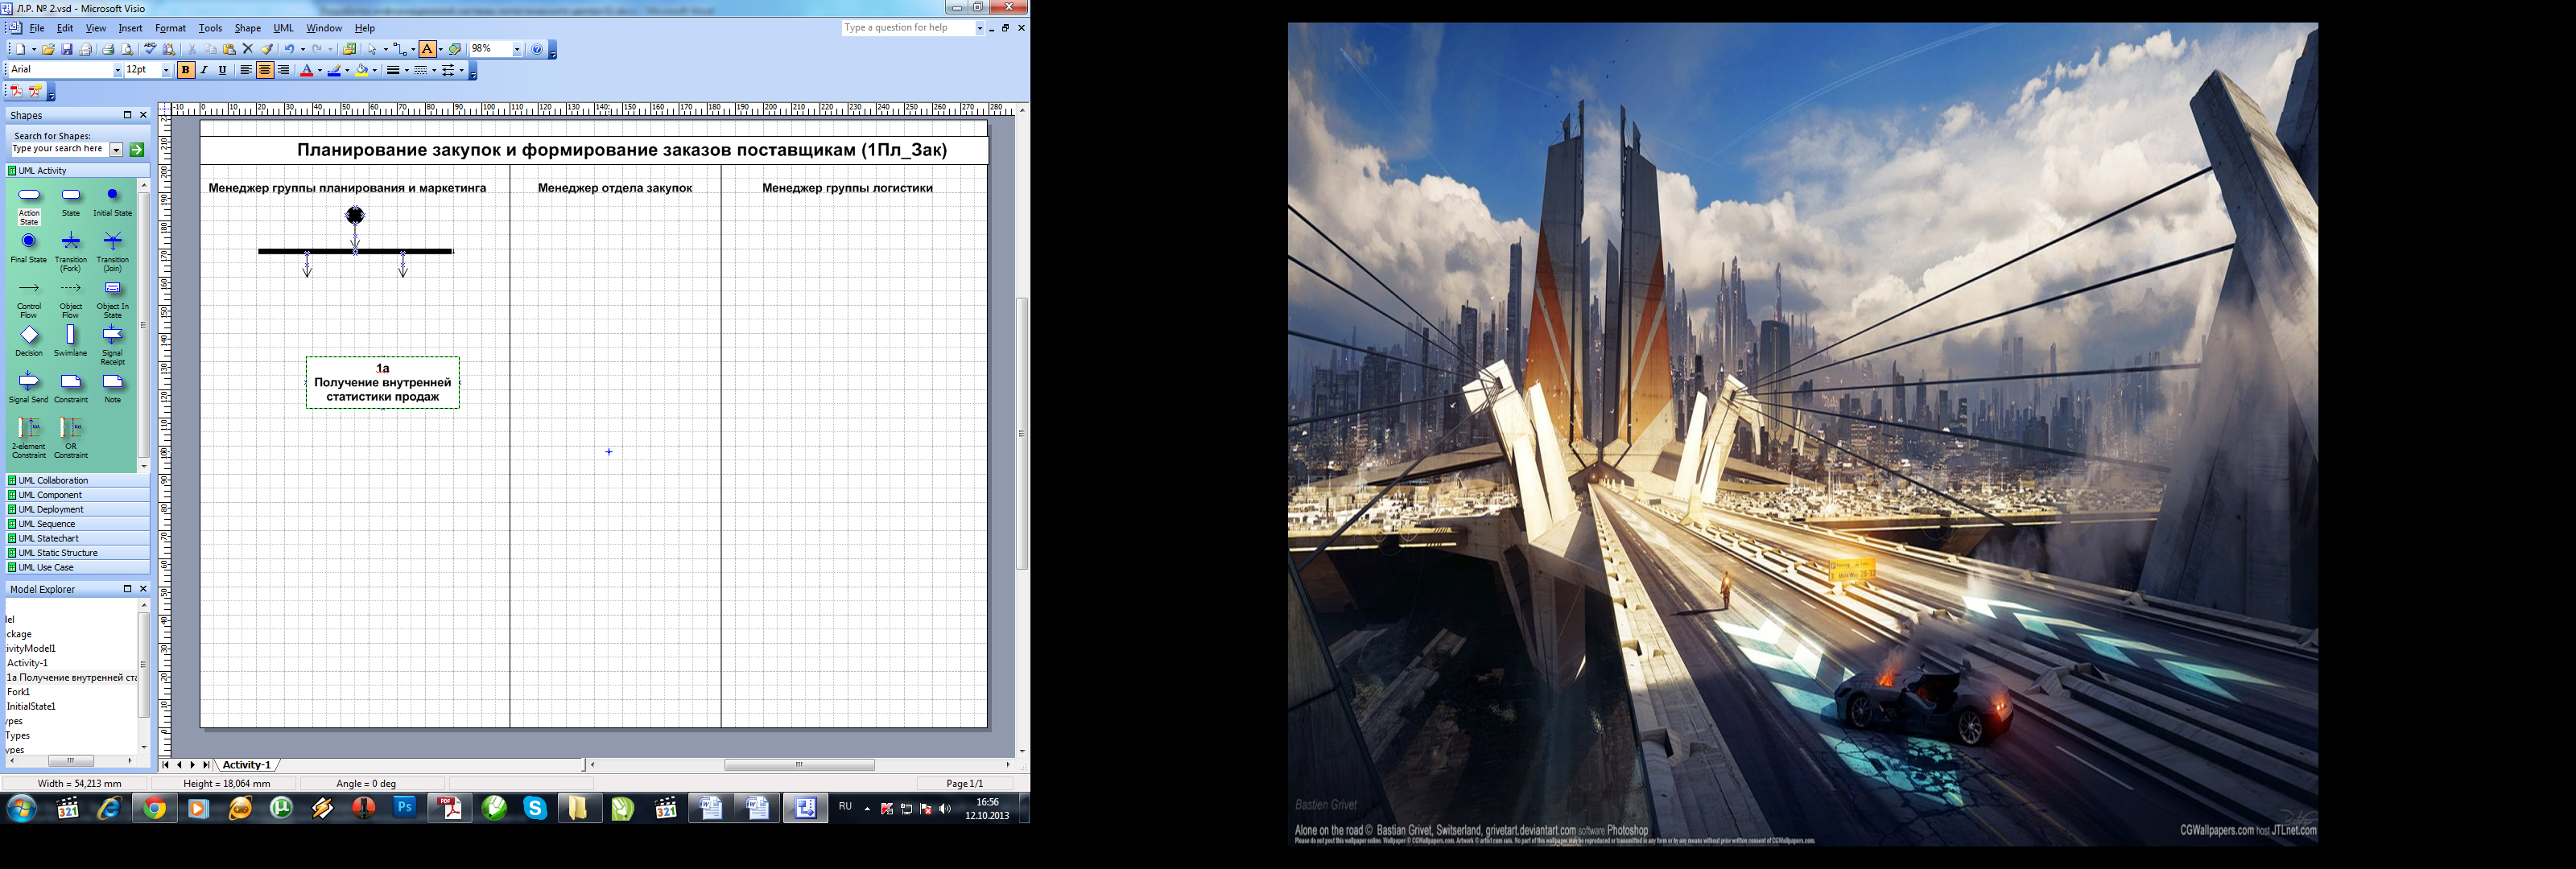Open the line weight dropdown
2576x869 pixels.
pyautogui.click(x=407, y=70)
